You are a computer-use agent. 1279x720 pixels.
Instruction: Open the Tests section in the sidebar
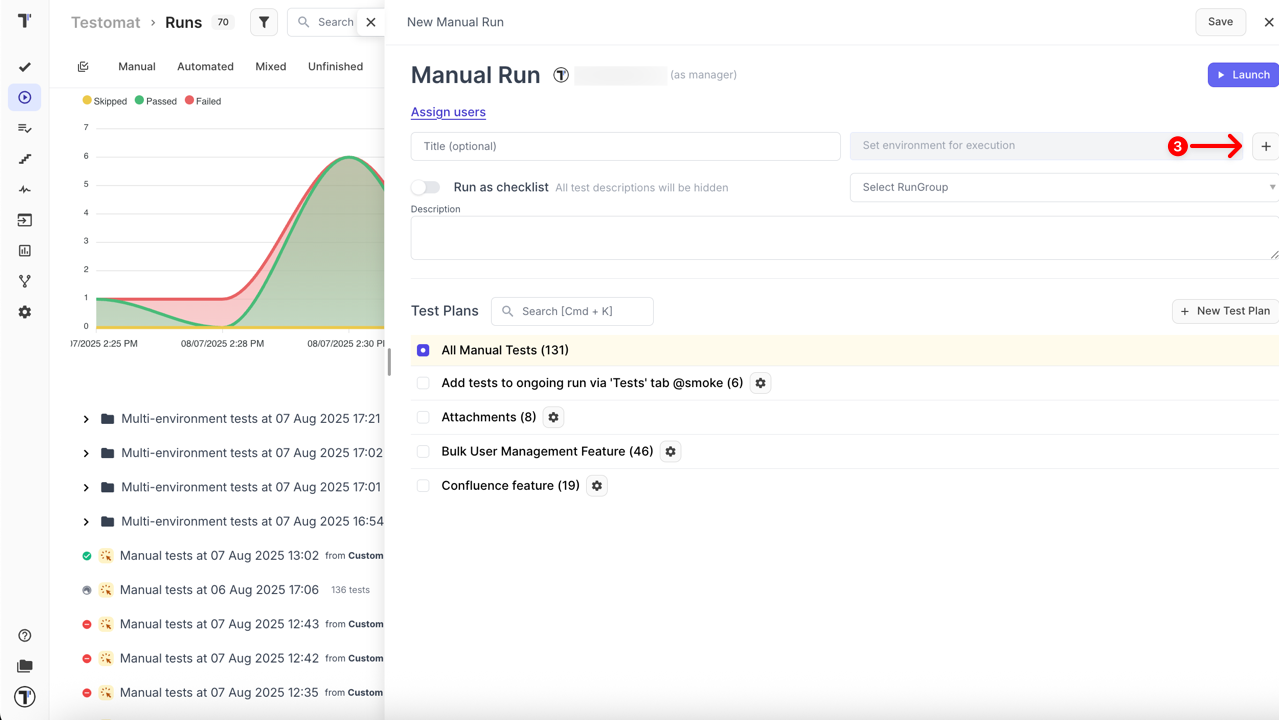click(25, 67)
